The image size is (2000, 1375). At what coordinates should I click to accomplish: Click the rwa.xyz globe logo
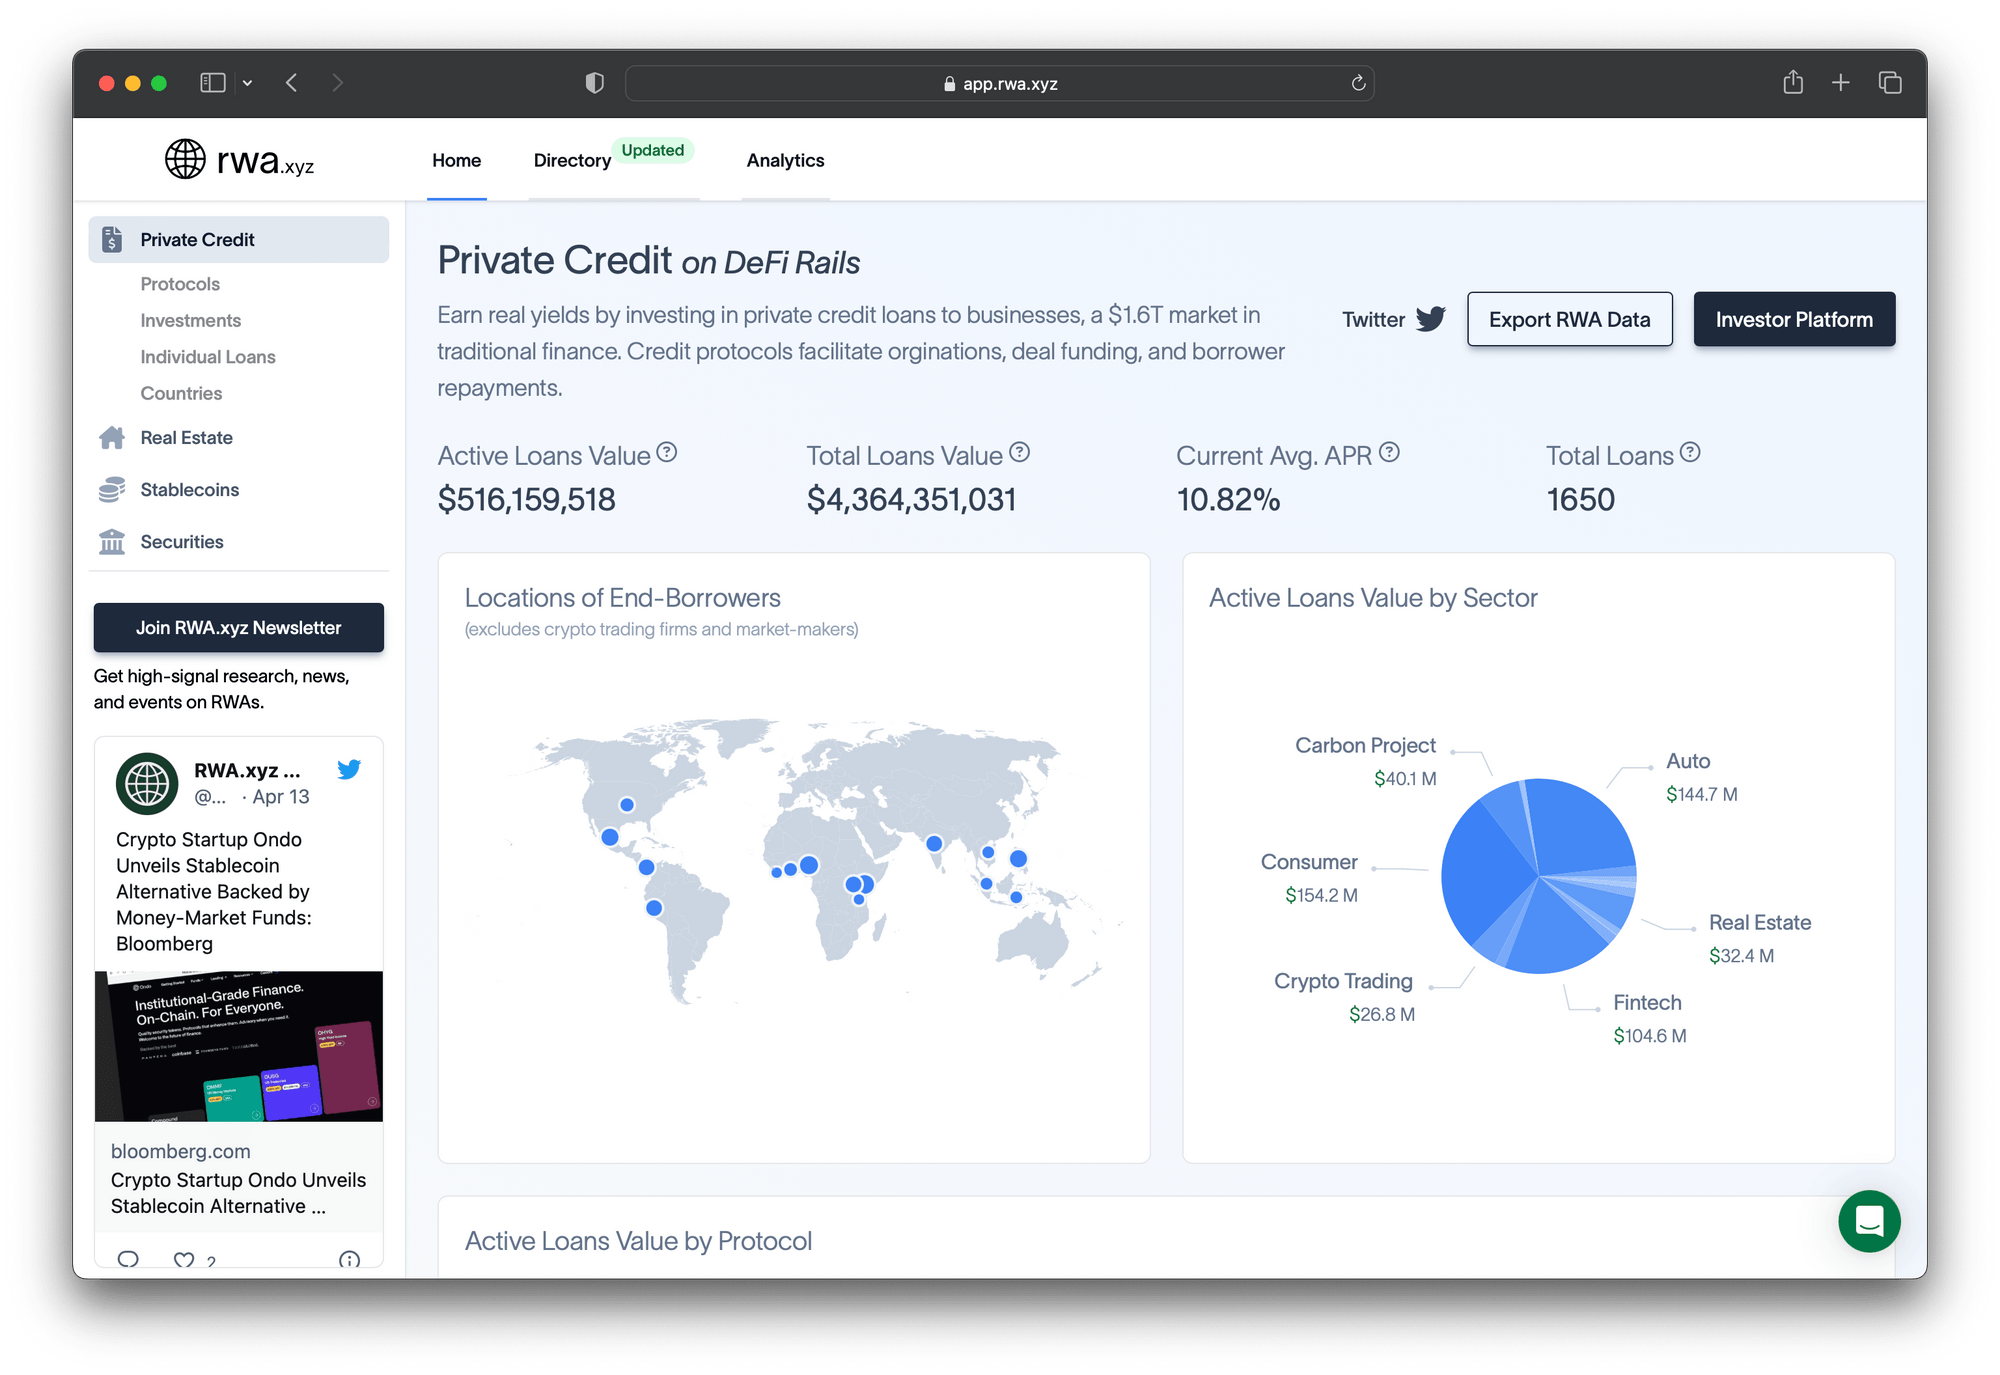pyautogui.click(x=183, y=159)
